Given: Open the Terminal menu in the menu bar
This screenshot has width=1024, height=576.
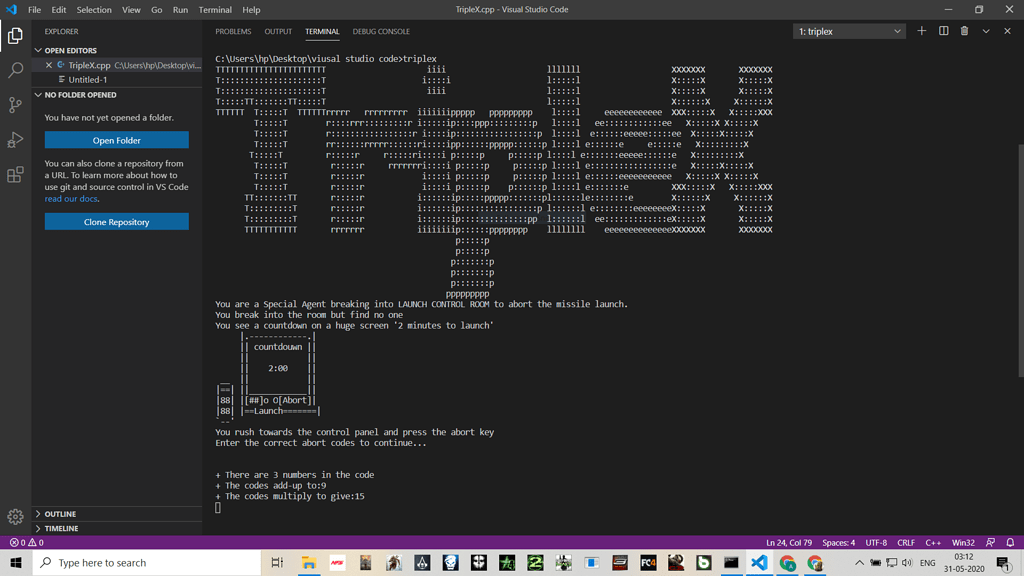Looking at the screenshot, I should tap(215, 10).
